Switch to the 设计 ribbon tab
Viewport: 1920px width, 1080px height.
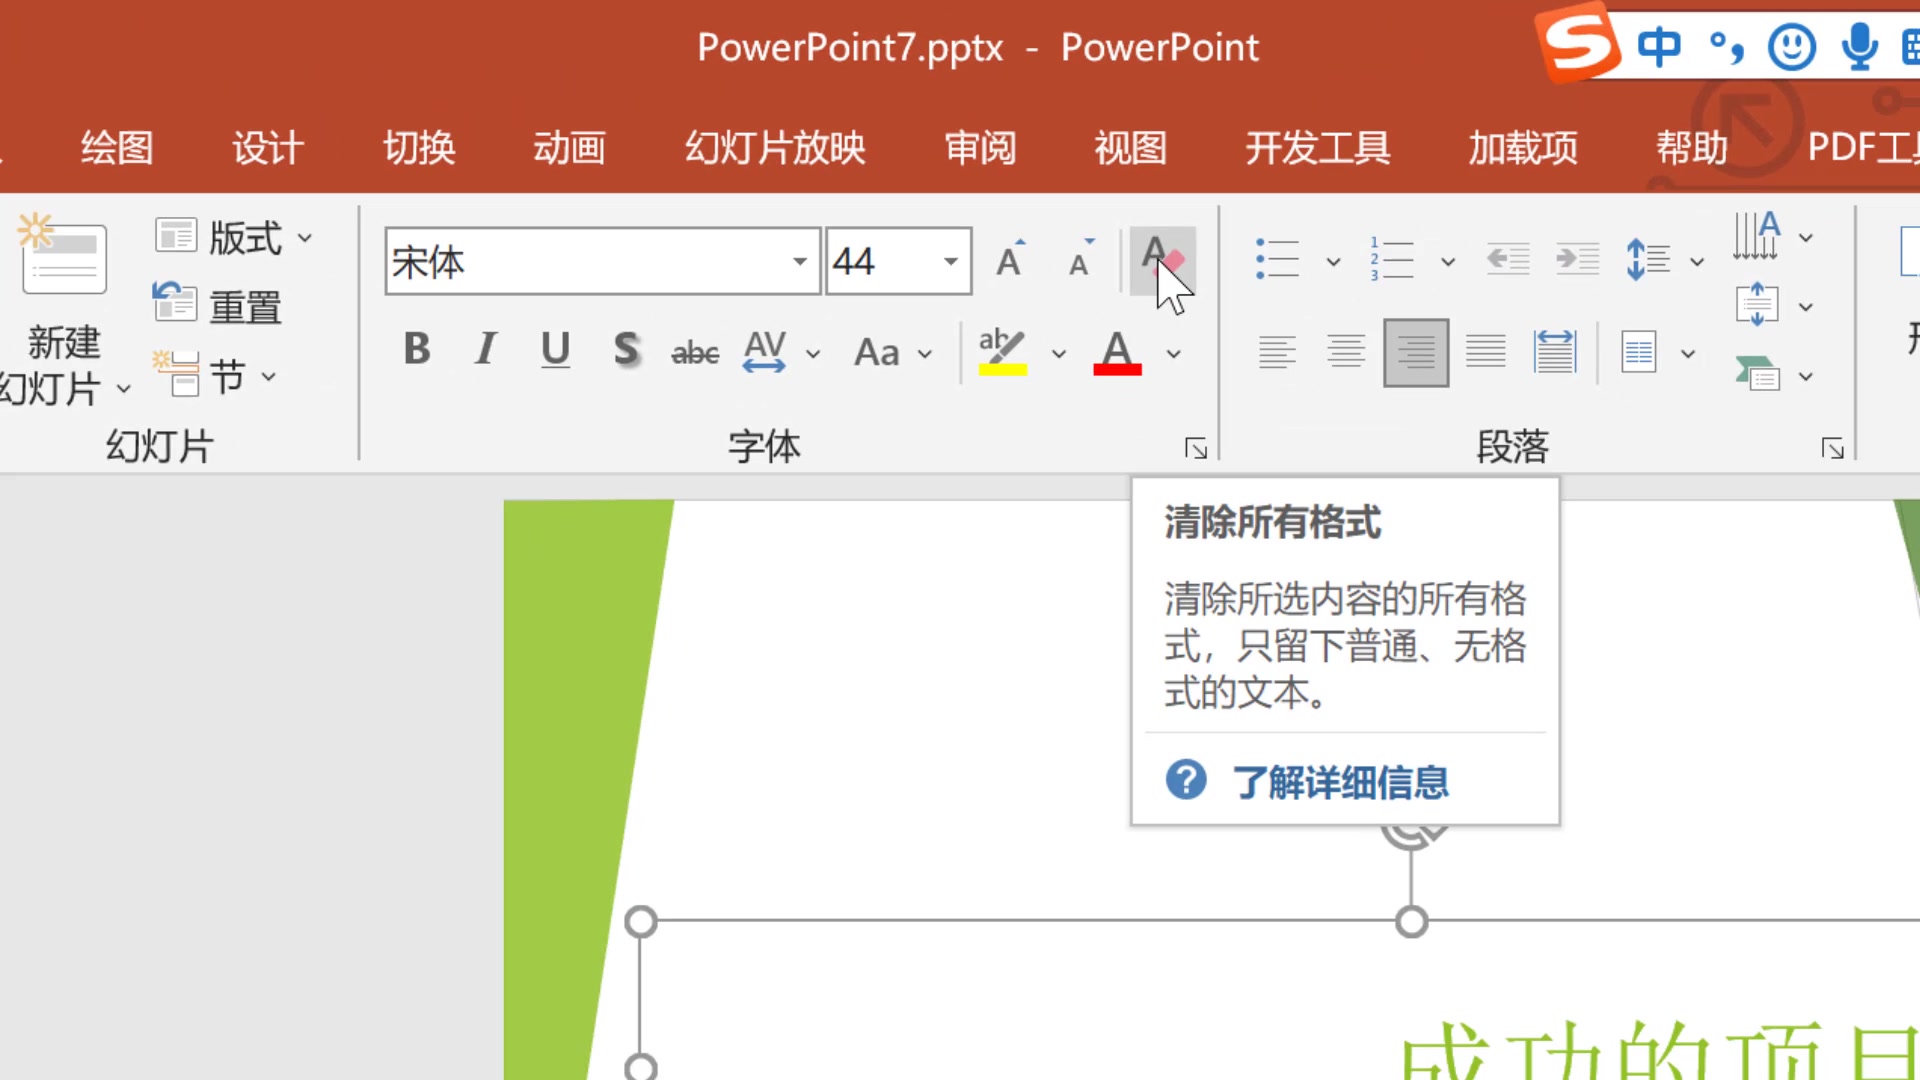[x=266, y=147]
